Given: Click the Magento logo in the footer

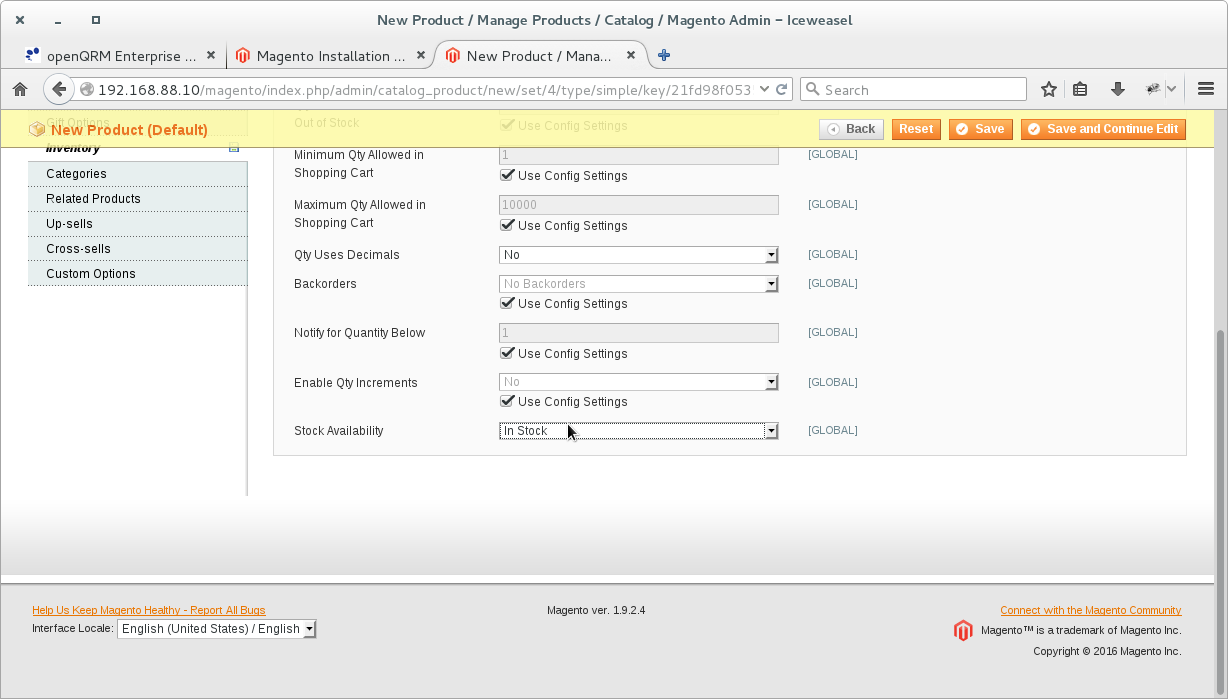Looking at the screenshot, I should pos(963,631).
